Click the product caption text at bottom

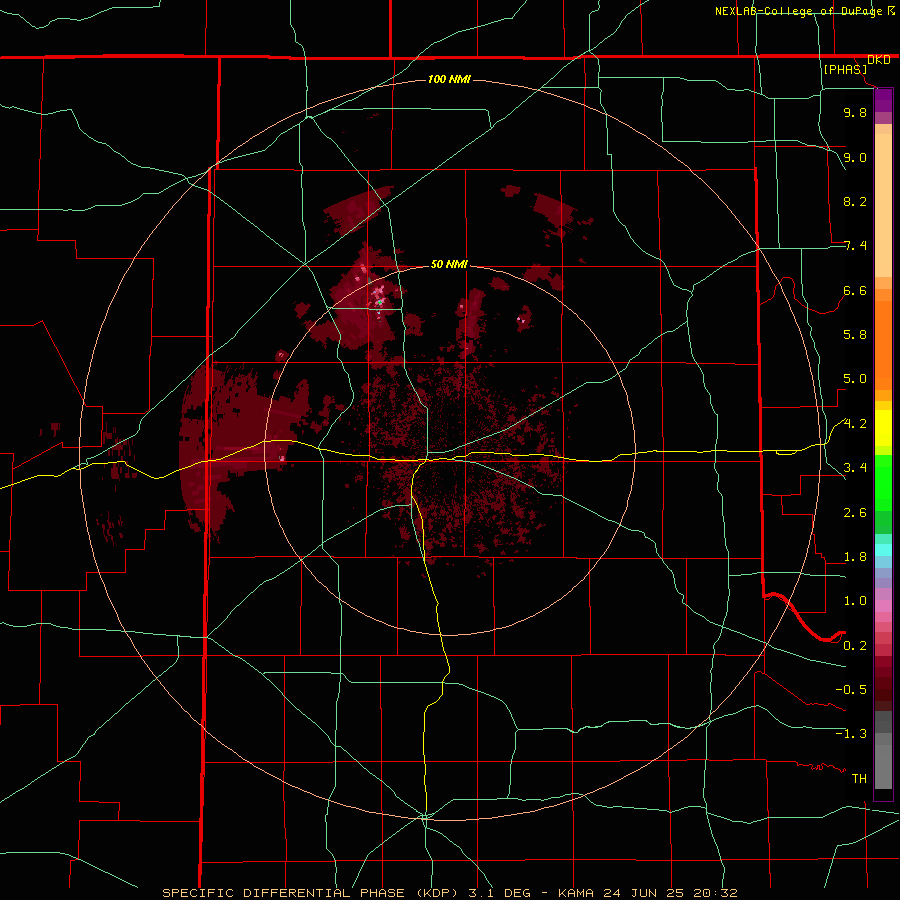point(450,893)
